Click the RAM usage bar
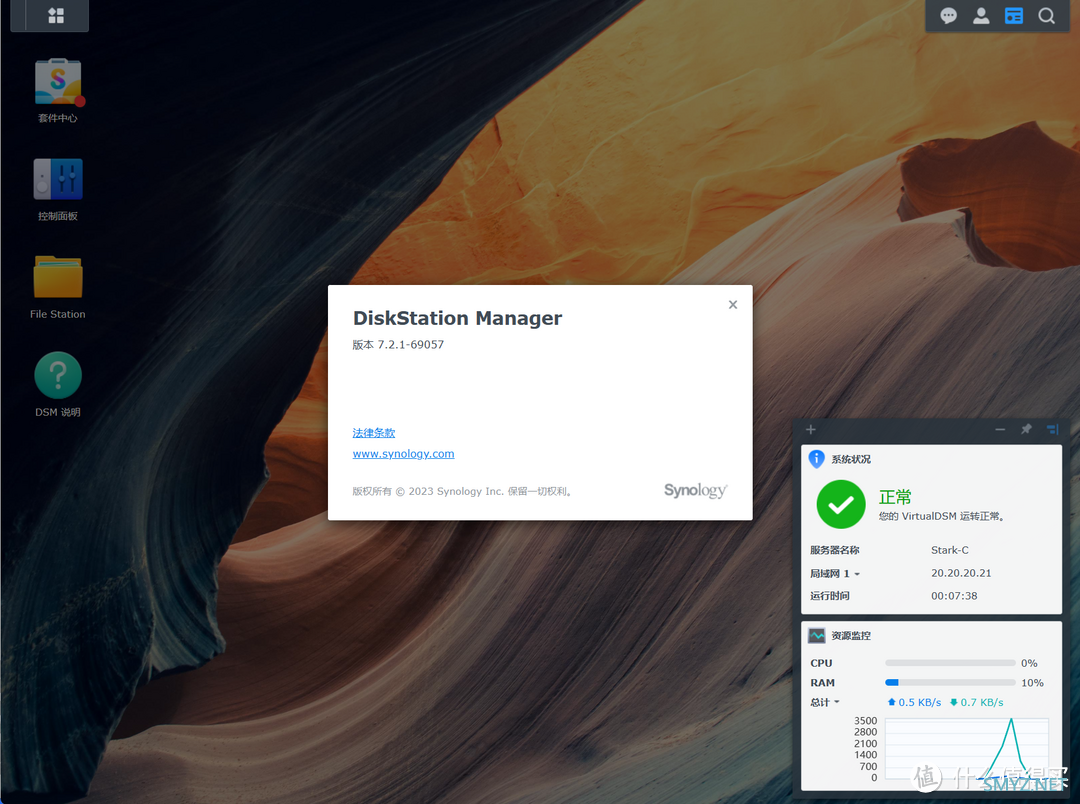The image size is (1080, 804). click(951, 683)
